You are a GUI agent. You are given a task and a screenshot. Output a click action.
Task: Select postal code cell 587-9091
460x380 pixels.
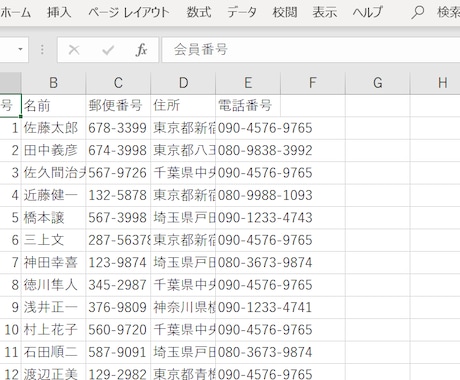pos(118,352)
